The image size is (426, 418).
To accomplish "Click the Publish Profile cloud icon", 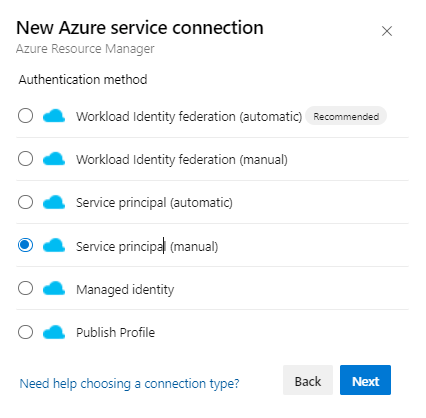I will (x=54, y=332).
